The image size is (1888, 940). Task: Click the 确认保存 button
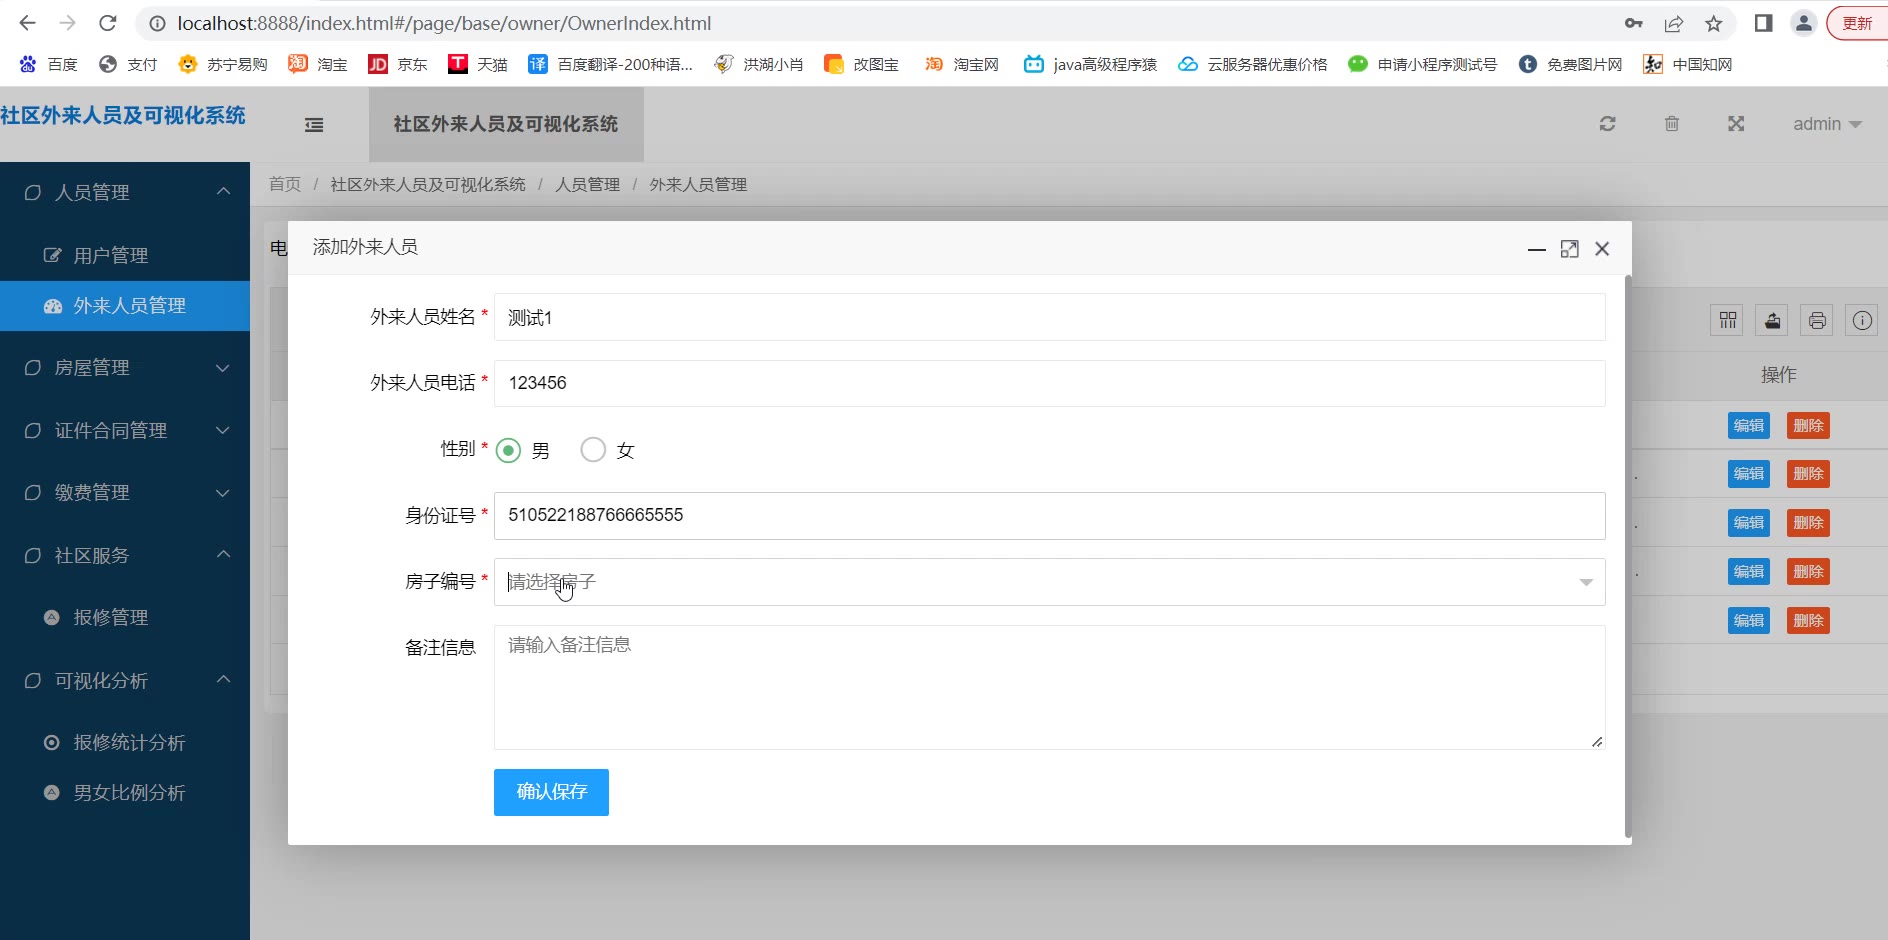pyautogui.click(x=551, y=792)
